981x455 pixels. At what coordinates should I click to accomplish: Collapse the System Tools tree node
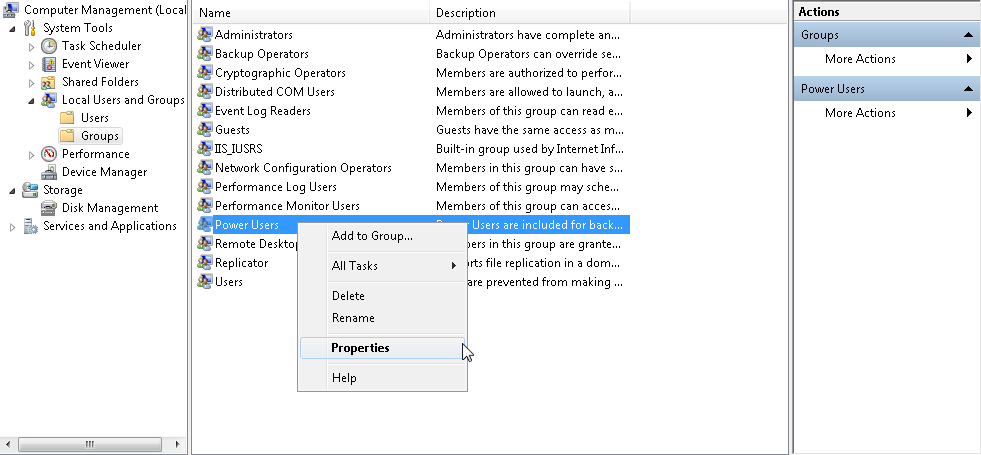coord(13,29)
